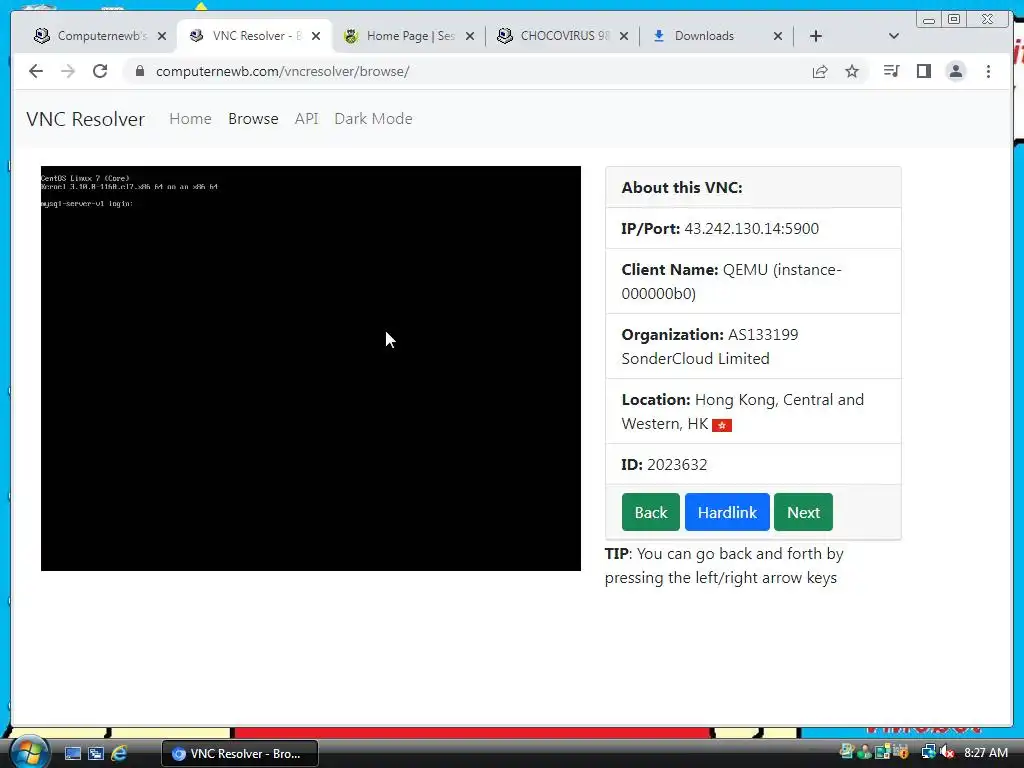Click the Hong Kong flag icon
Viewport: 1024px width, 768px height.
coord(722,425)
